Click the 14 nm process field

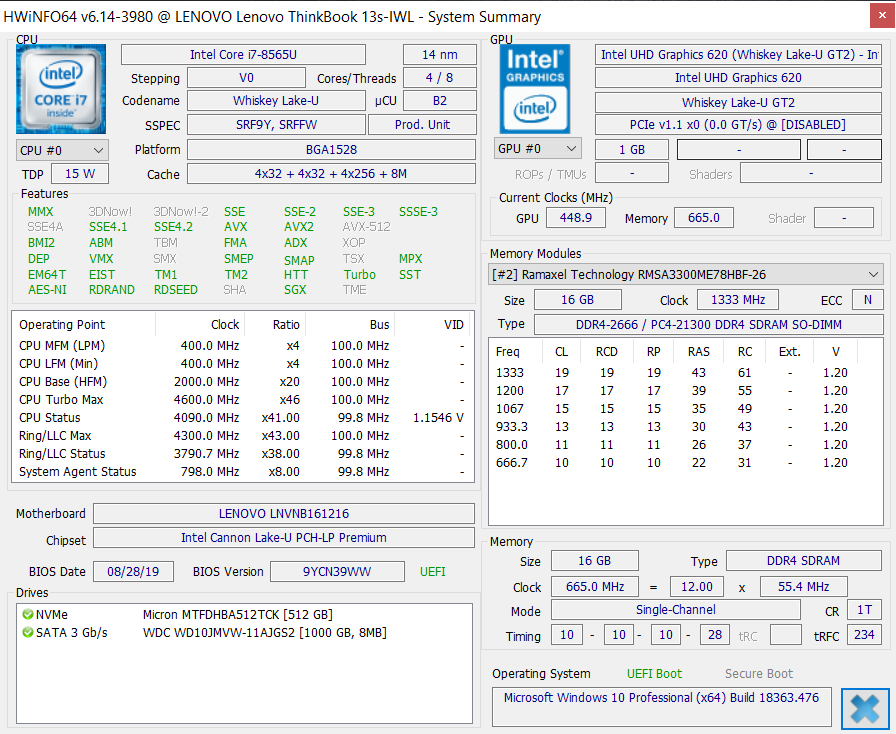click(x=439, y=55)
